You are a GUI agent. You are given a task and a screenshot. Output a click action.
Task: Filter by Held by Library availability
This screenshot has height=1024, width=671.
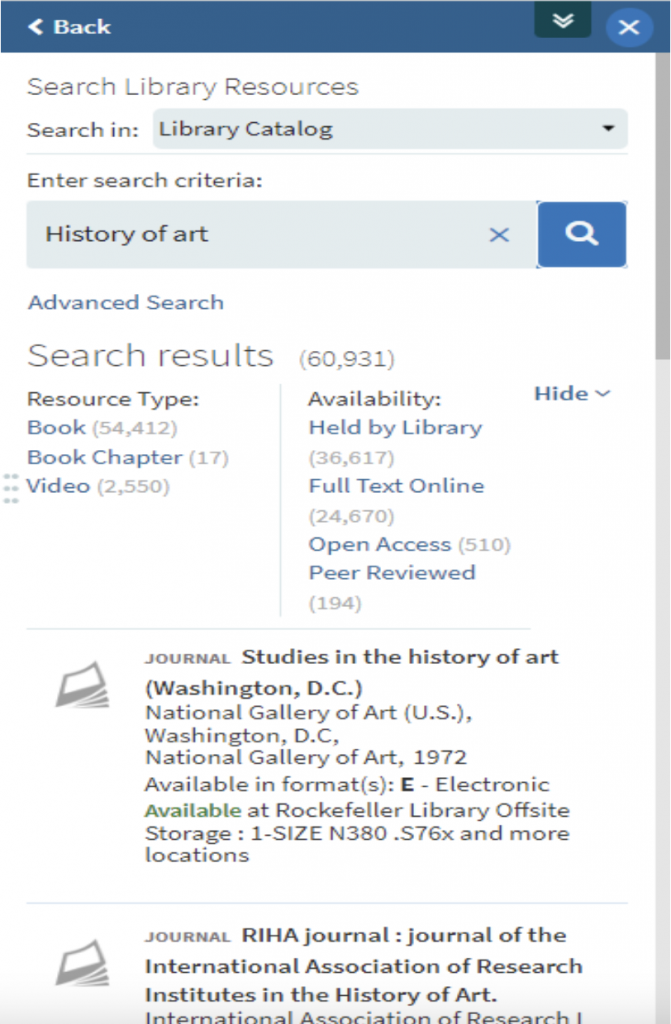tap(395, 428)
